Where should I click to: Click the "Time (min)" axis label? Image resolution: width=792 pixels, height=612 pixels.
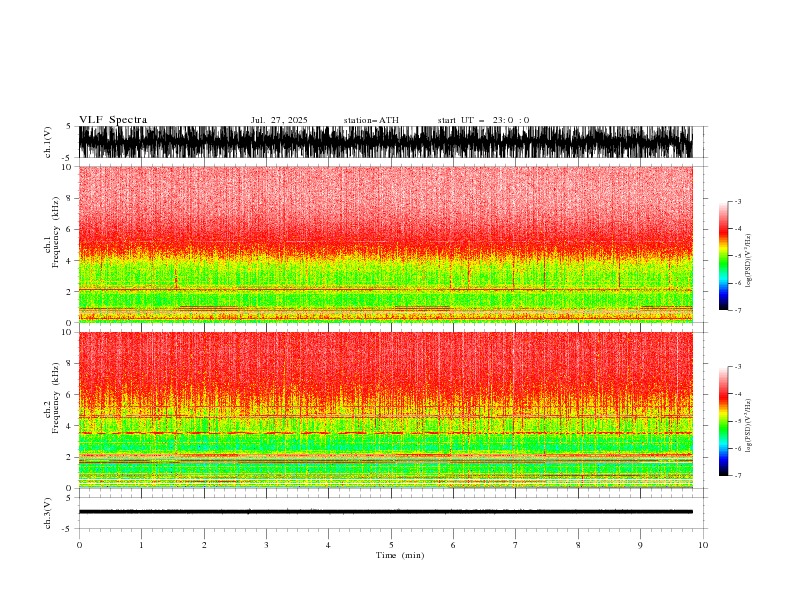pos(400,555)
